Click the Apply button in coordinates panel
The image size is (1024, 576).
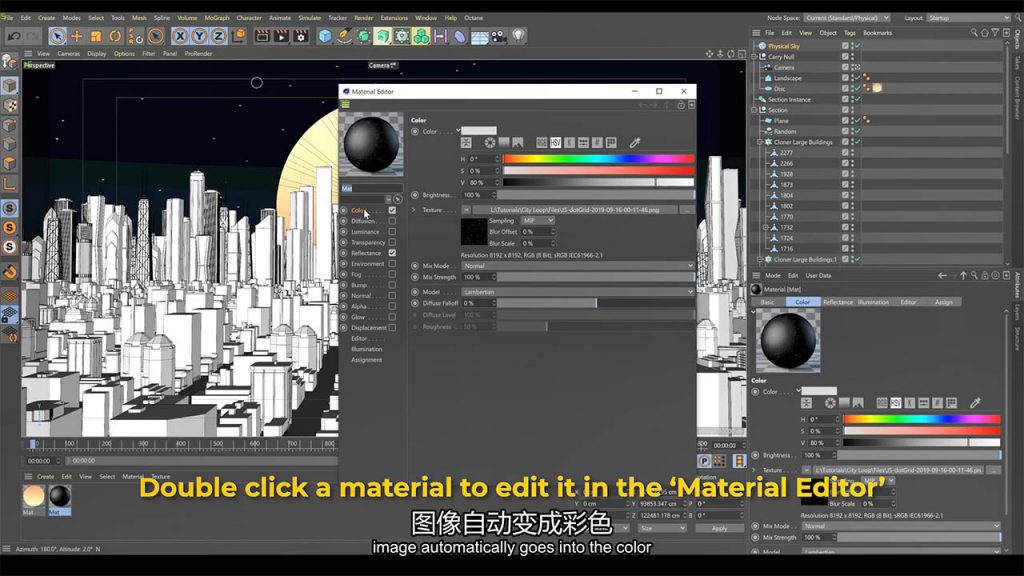(x=719, y=528)
